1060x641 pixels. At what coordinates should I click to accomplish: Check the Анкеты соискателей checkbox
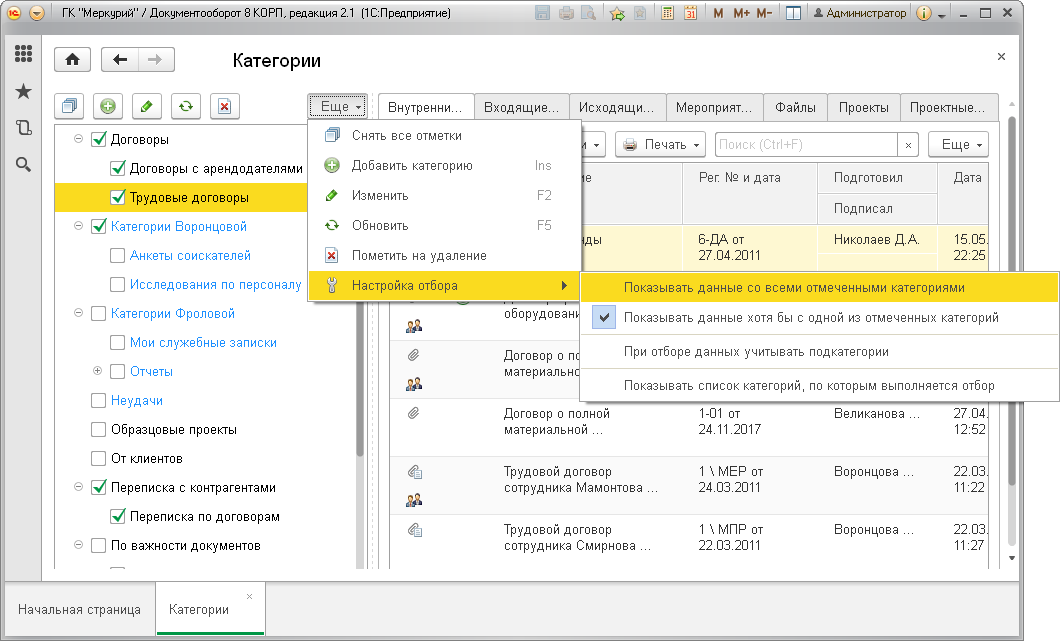(118, 256)
